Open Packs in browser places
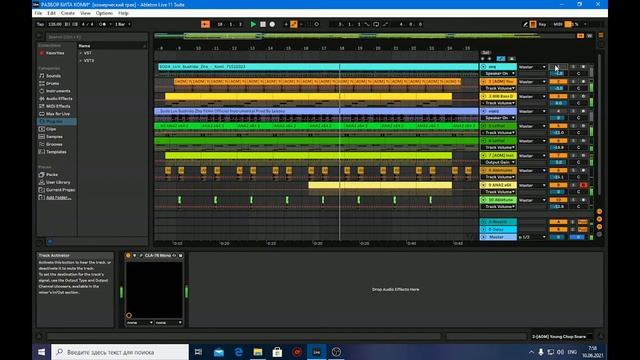The width and height of the screenshot is (640, 360). (x=52, y=175)
